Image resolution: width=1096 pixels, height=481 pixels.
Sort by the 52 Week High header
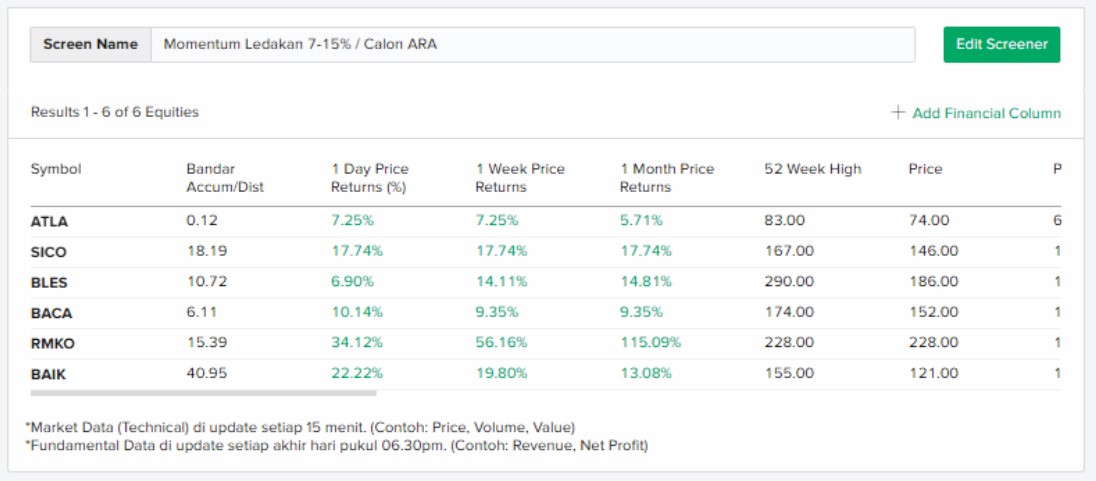point(812,169)
